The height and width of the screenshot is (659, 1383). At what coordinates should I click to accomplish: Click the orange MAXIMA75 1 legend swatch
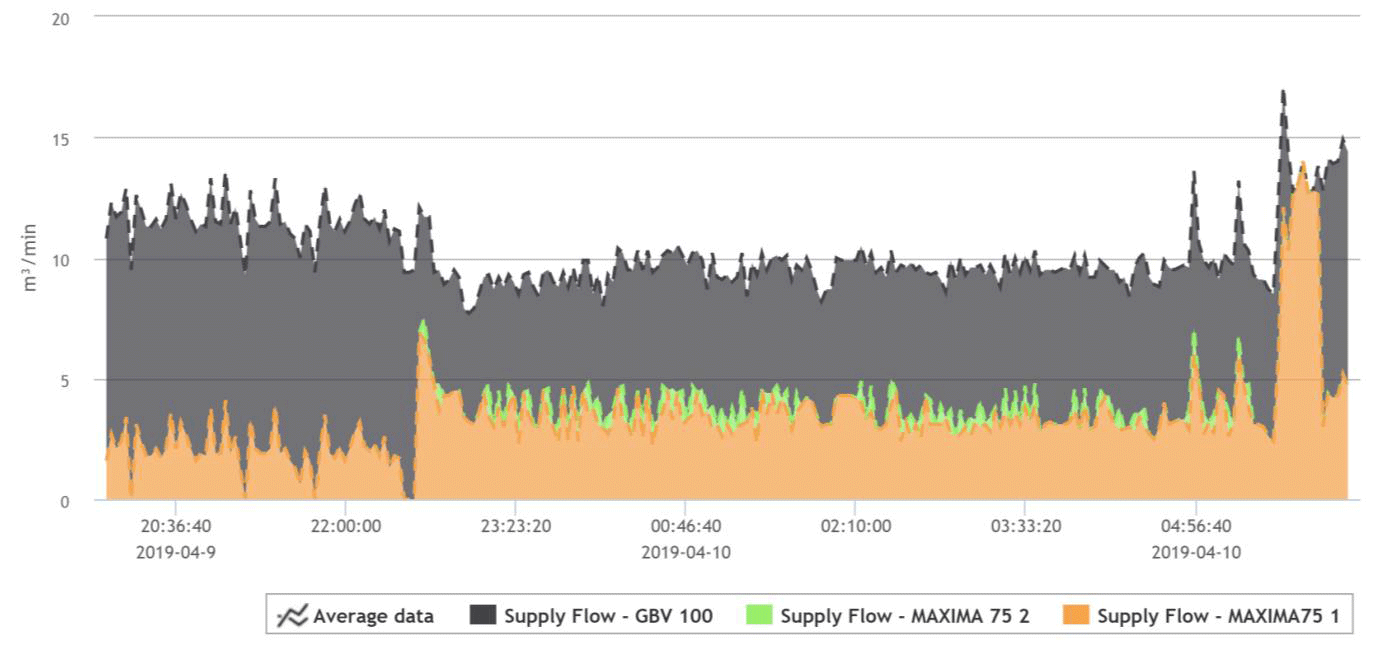[1076, 616]
